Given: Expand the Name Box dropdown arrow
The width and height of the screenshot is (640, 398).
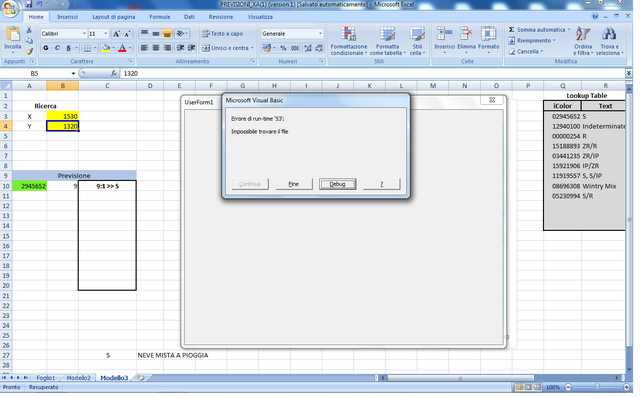Looking at the screenshot, I should point(73,73).
